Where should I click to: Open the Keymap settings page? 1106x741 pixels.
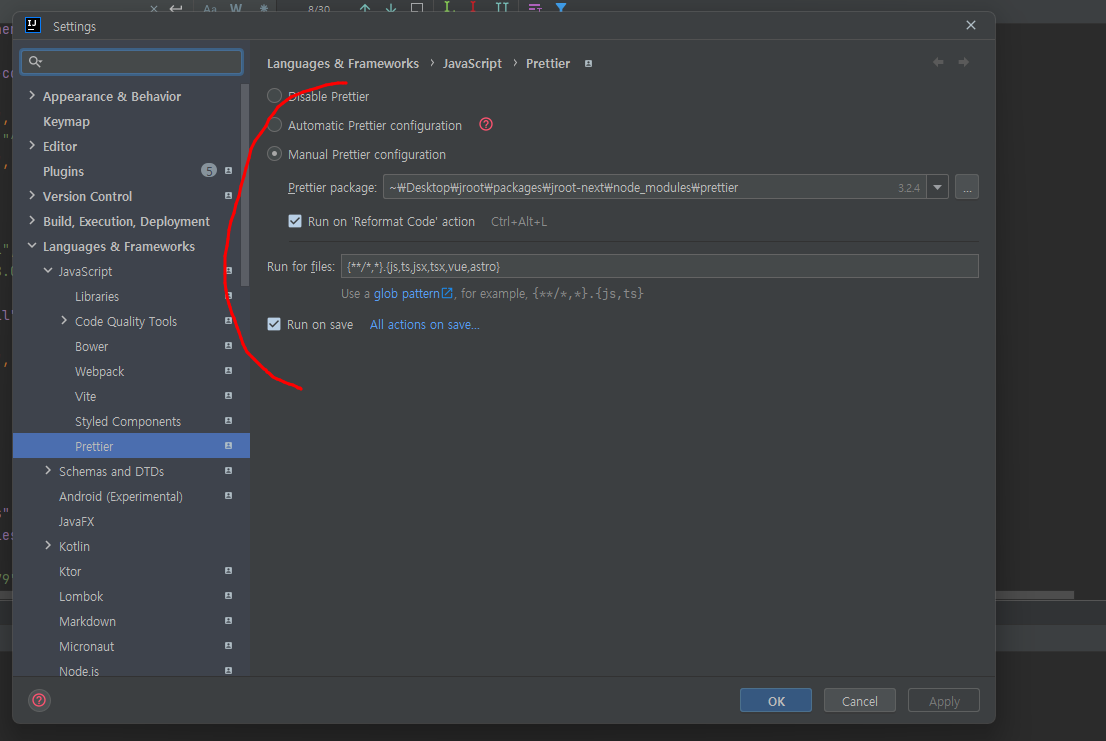(66, 121)
